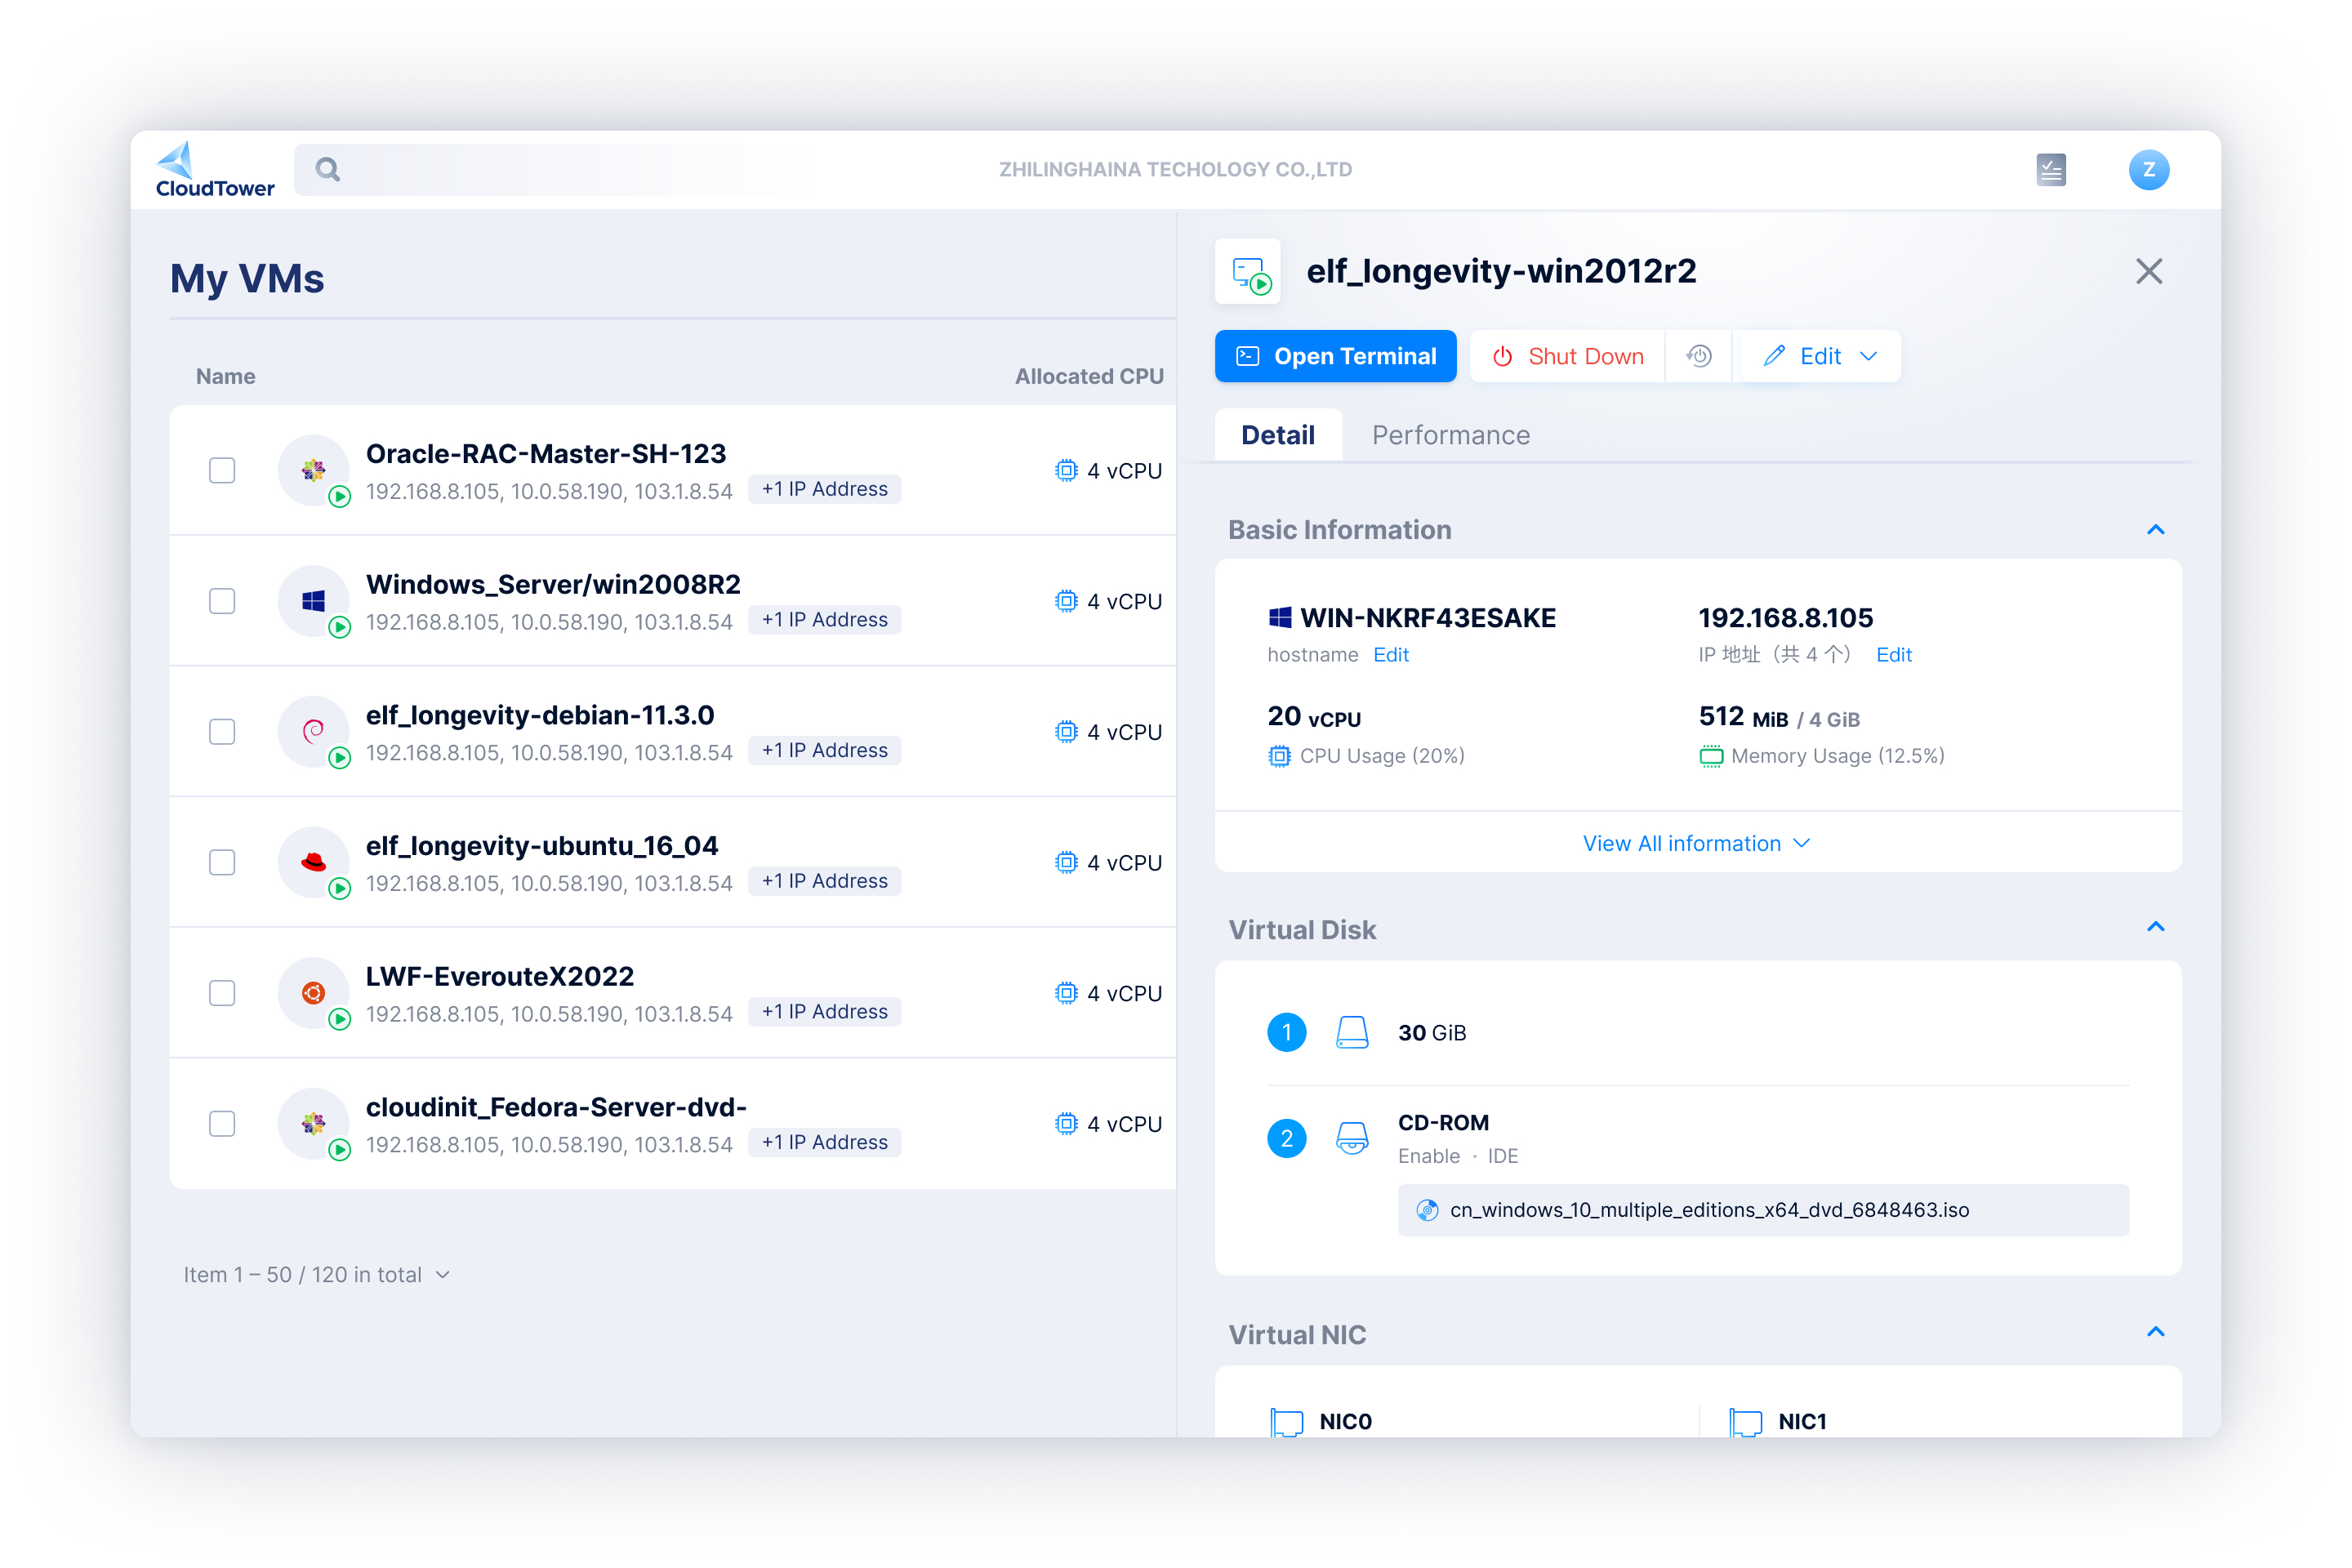Click the 30 GiB disk drive icon

tap(1352, 1032)
